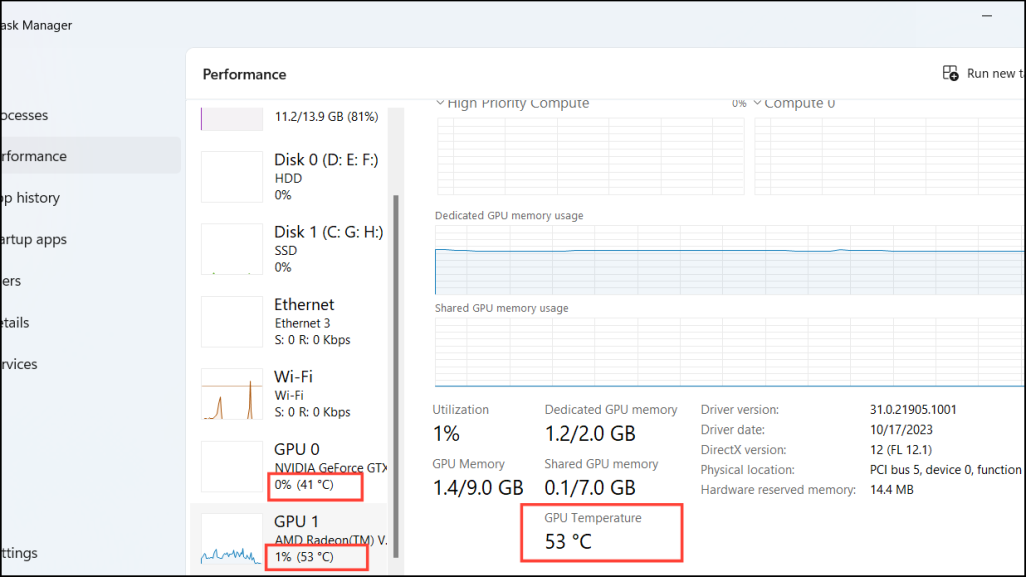1026x577 pixels.
Task: Select the Memory 11.2/13.9 GB graph thumbnail
Action: [x=231, y=119]
